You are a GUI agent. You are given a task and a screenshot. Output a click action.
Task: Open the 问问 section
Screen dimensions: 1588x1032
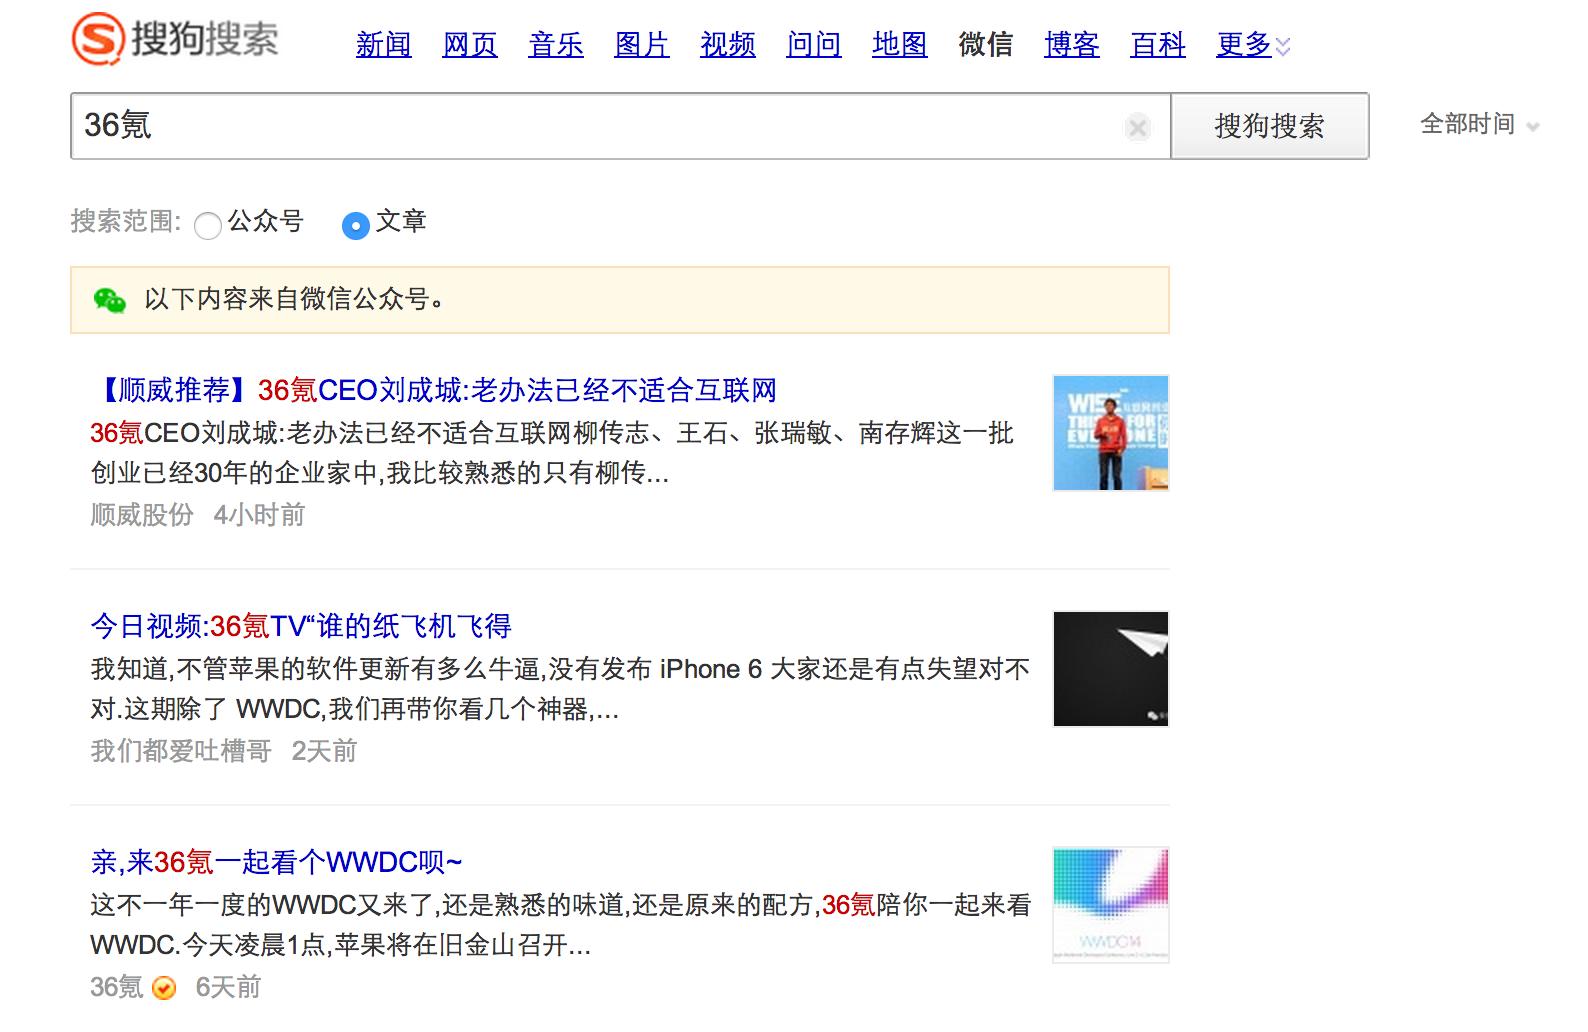(x=814, y=44)
